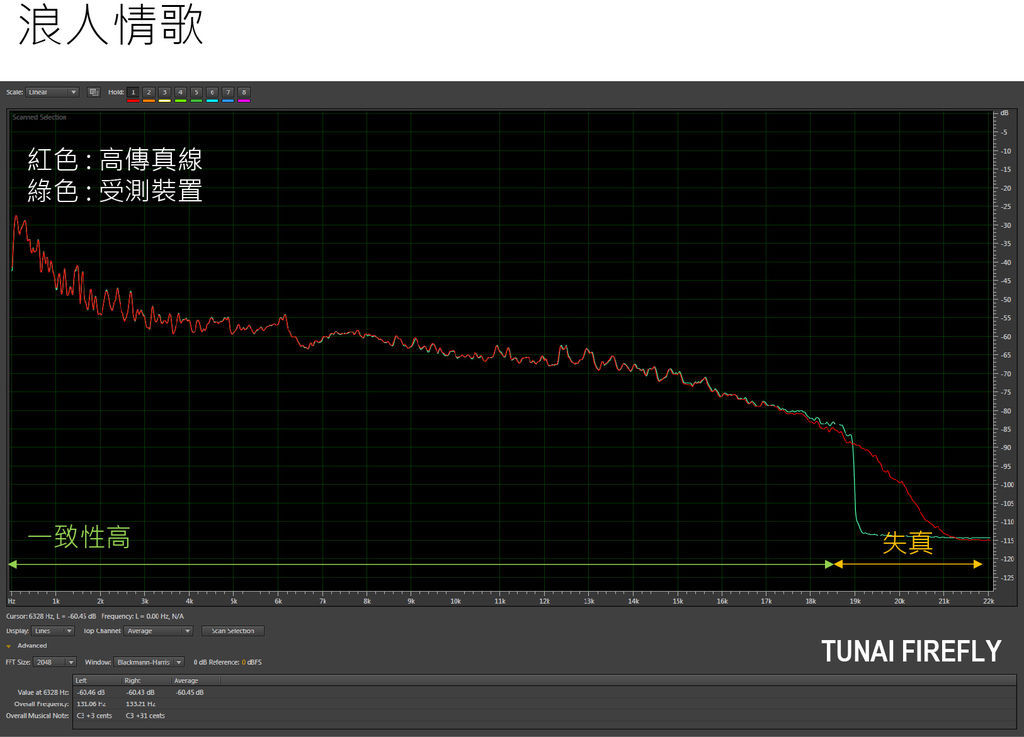Open the Scale dropdown set to Linear
Screen dimensions: 1024x737
pos(52,92)
